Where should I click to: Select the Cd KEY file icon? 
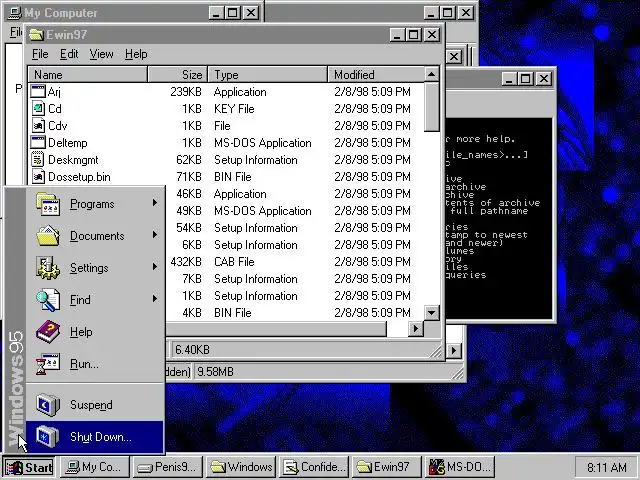pyautogui.click(x=38, y=109)
